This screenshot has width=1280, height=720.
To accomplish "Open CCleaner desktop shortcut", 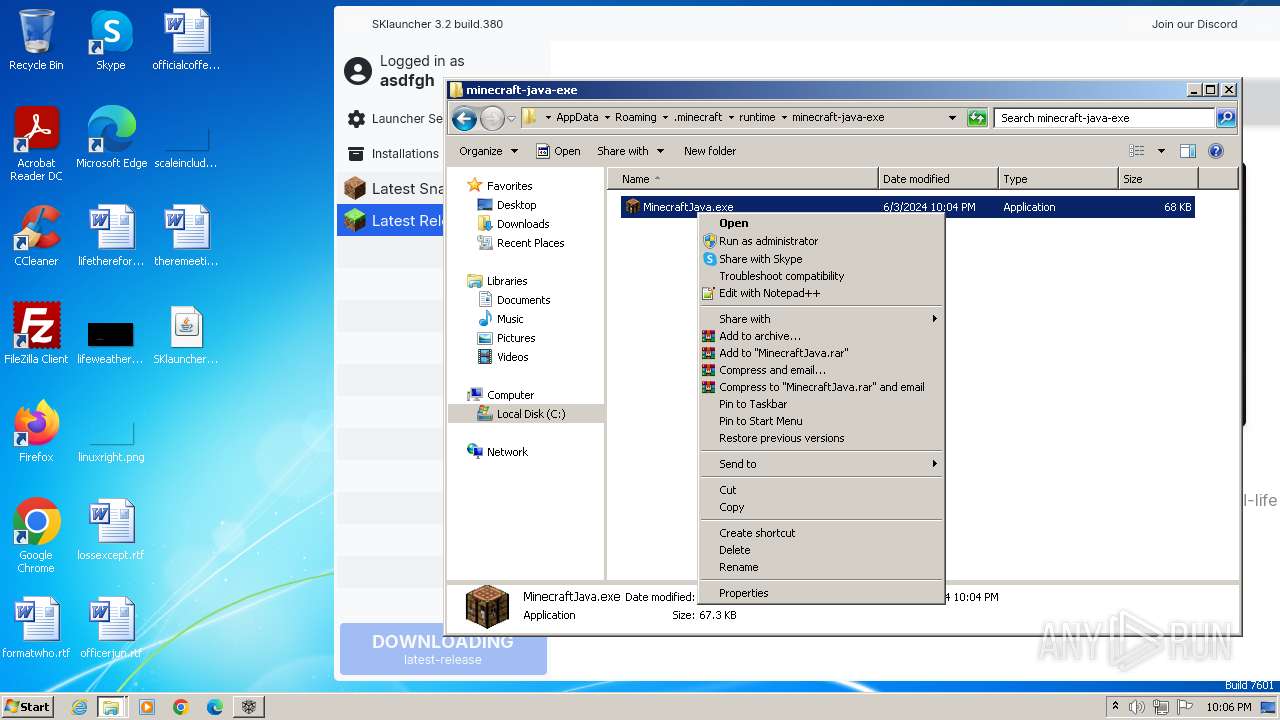I will (36, 236).
